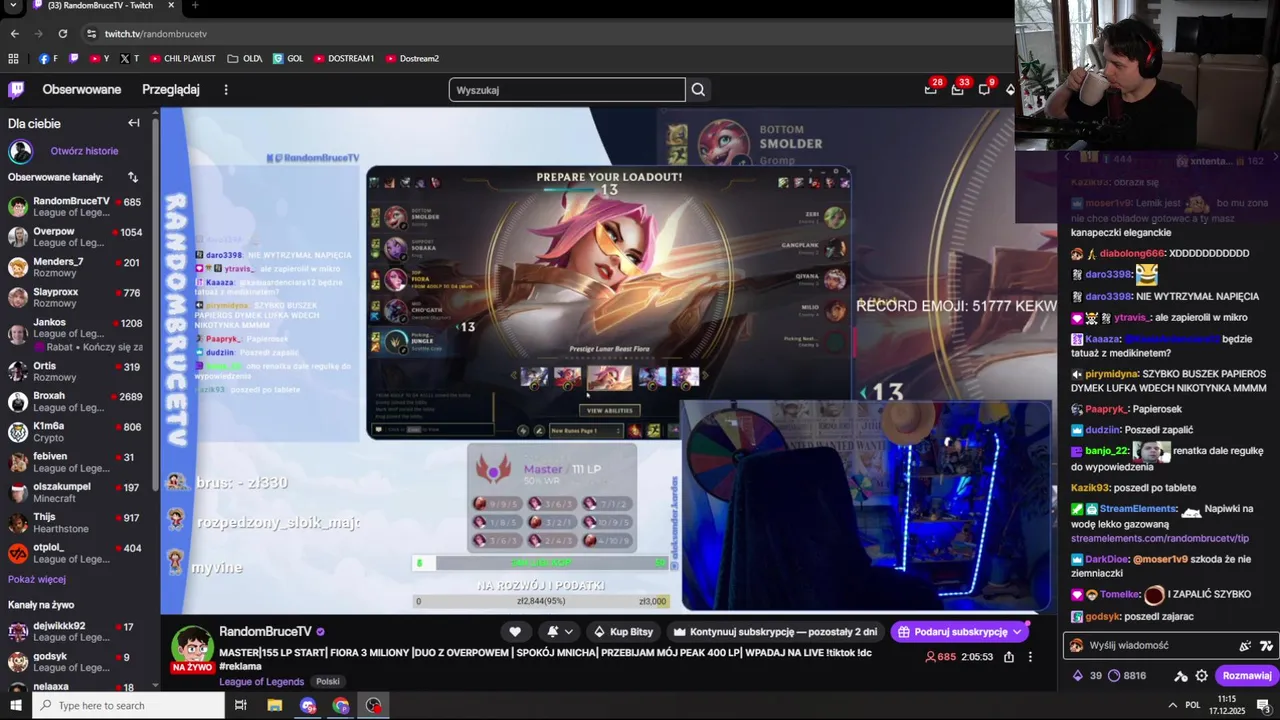Open browser tab search dropdown arrow
Viewport: 1280px width, 720px height.
[x=14, y=6]
